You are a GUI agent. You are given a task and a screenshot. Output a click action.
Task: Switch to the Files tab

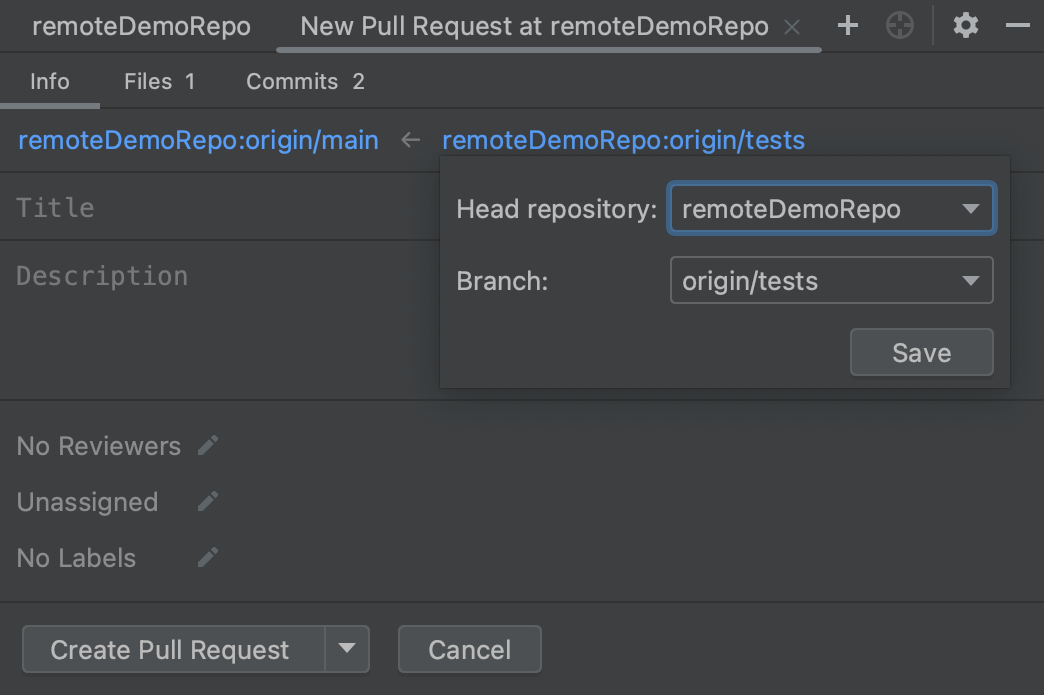(x=159, y=82)
